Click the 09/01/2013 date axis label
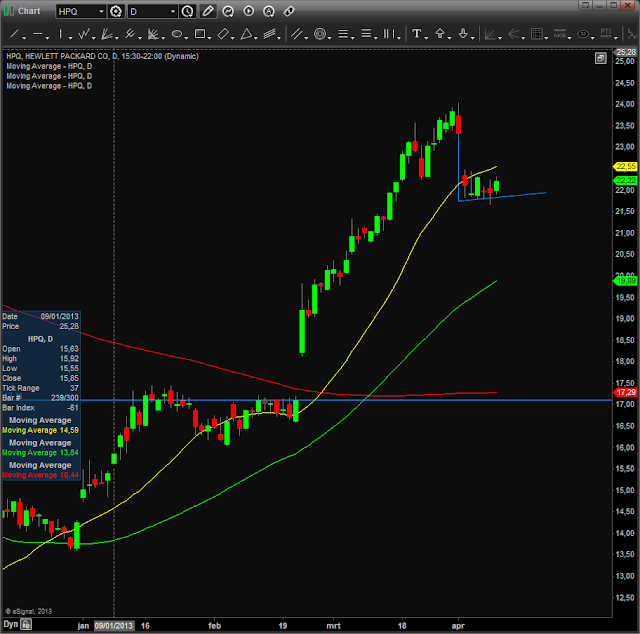640x634 pixels. click(x=113, y=625)
